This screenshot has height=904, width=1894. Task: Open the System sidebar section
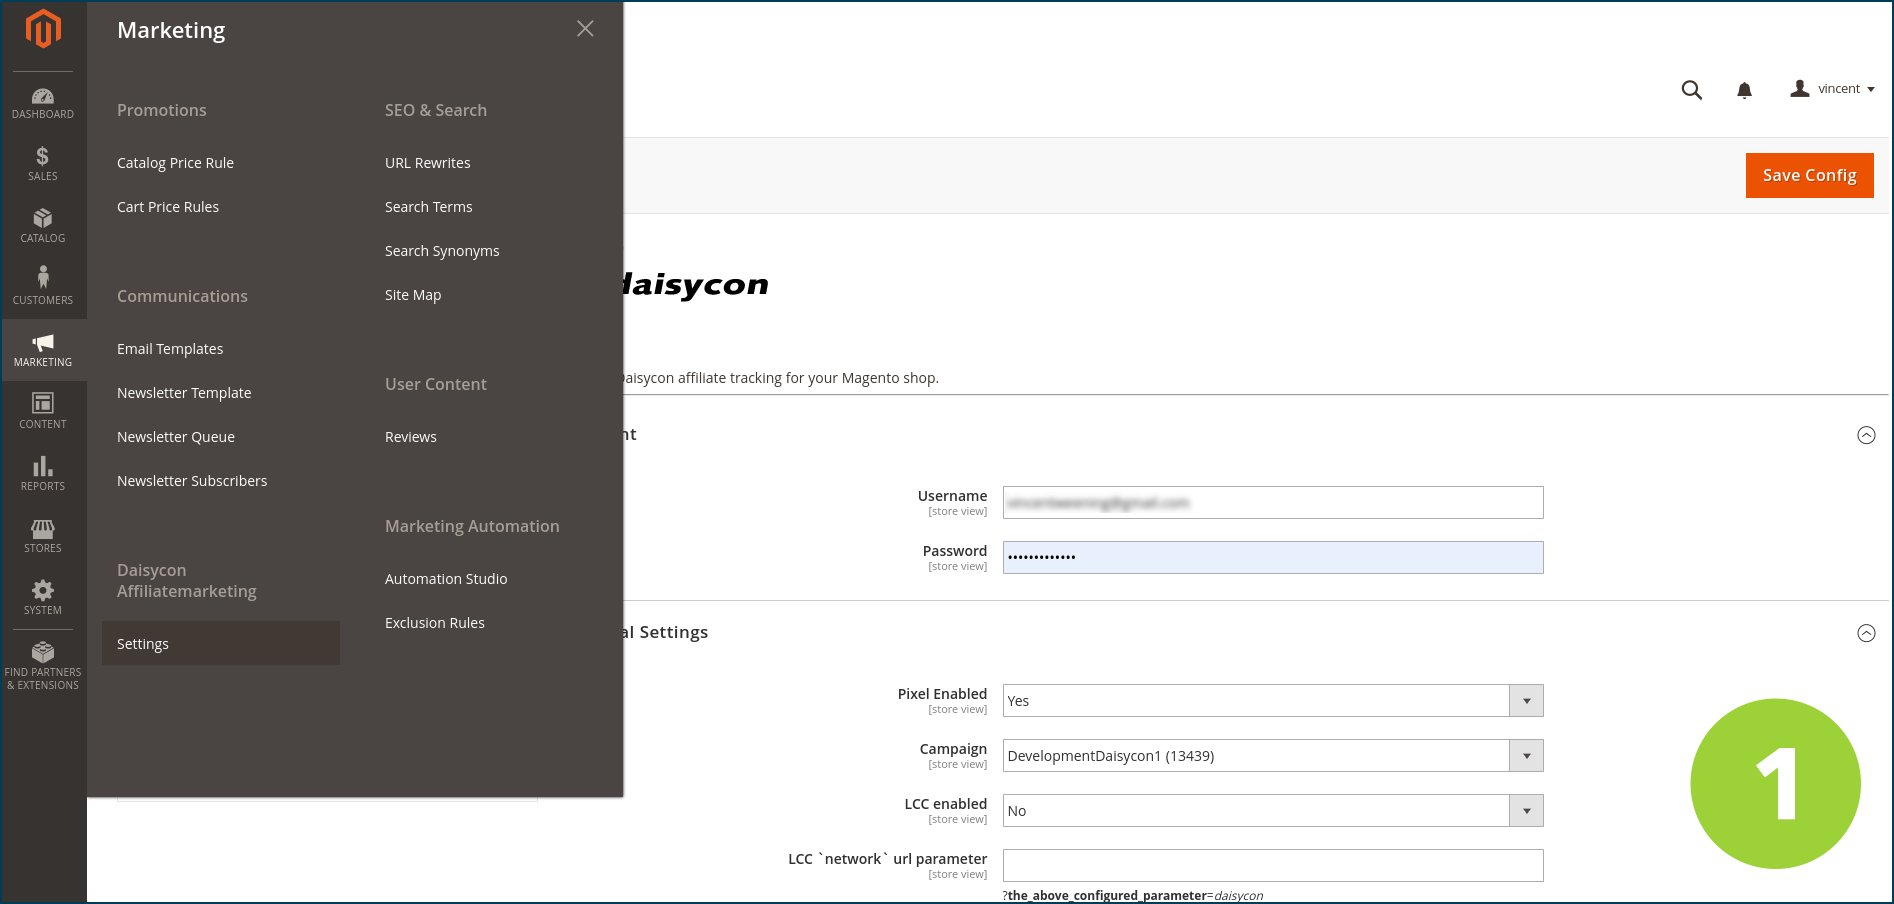pyautogui.click(x=43, y=598)
